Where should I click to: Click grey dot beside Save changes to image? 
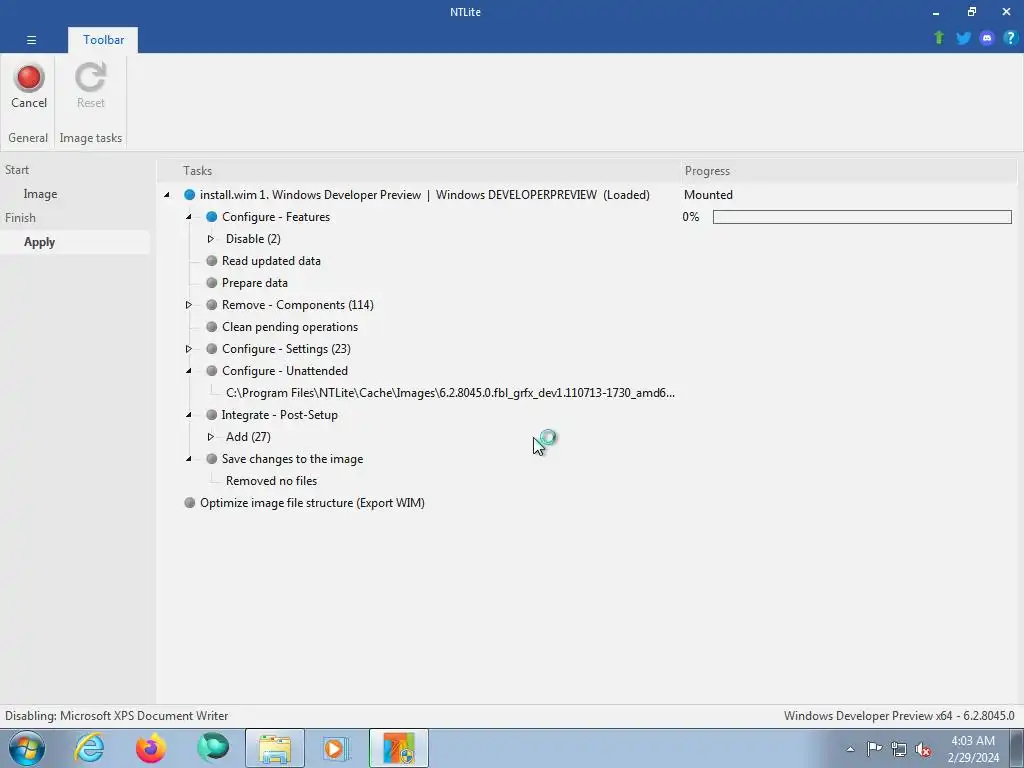(x=212, y=459)
